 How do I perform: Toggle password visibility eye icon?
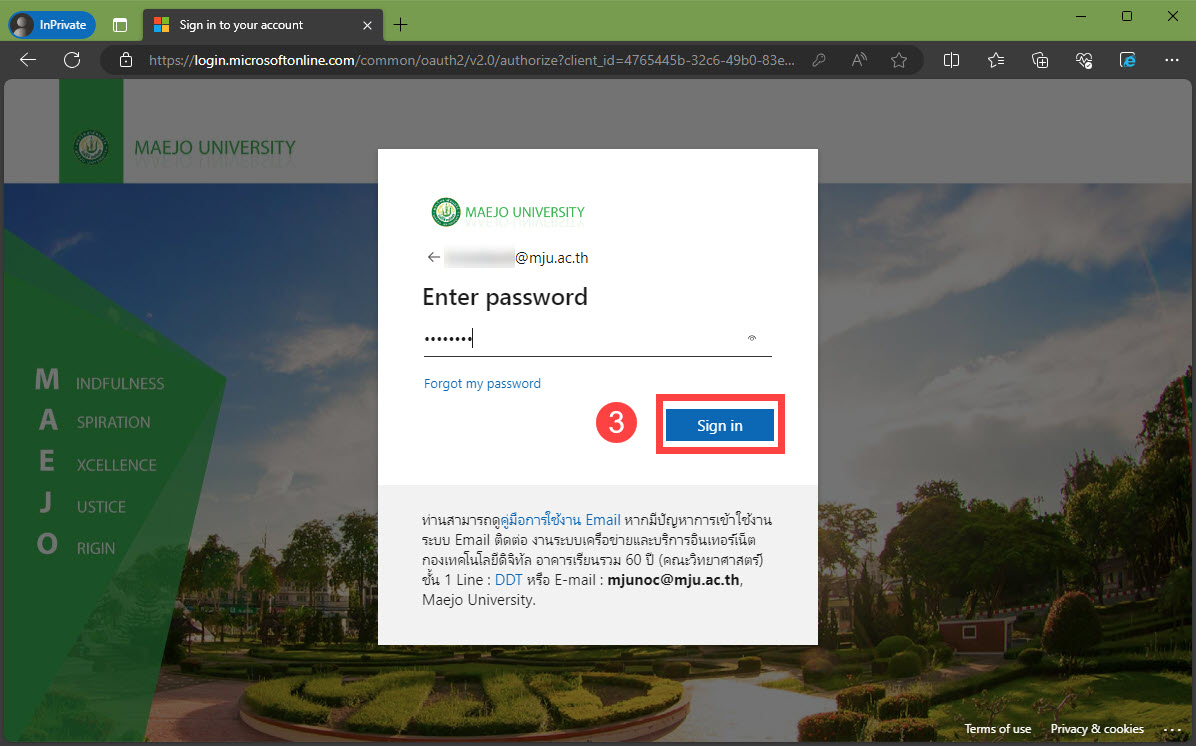pyautogui.click(x=752, y=339)
